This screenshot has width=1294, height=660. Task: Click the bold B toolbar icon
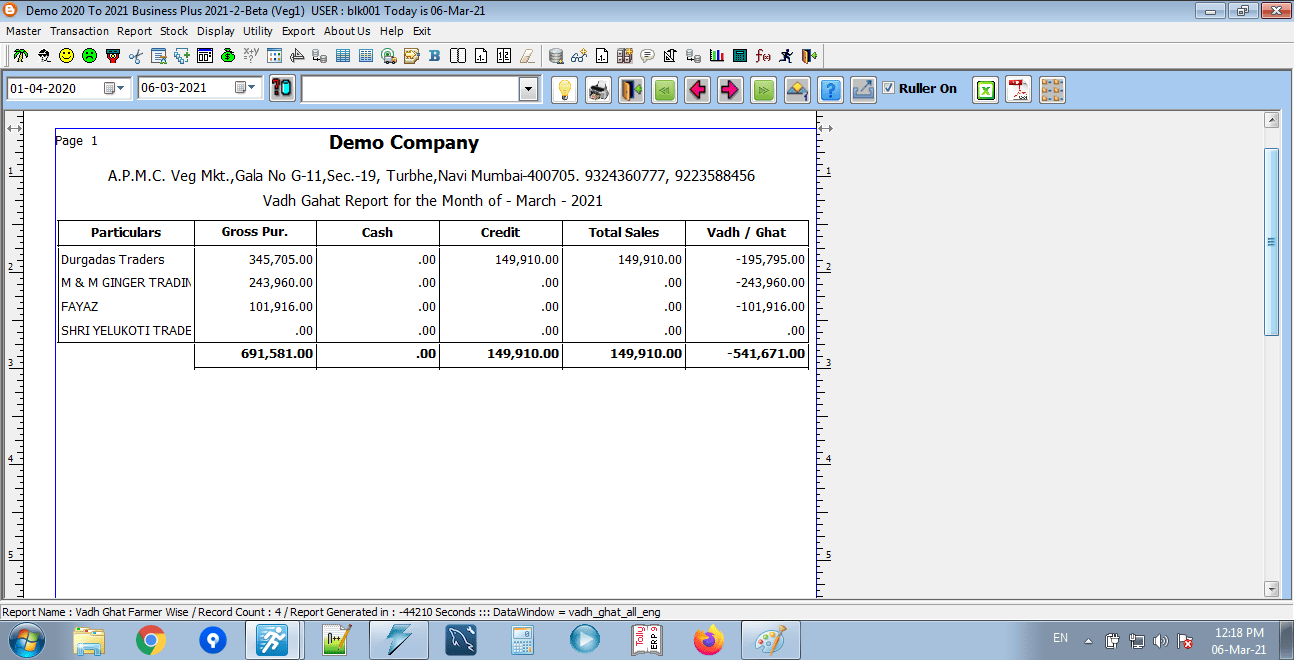434,56
